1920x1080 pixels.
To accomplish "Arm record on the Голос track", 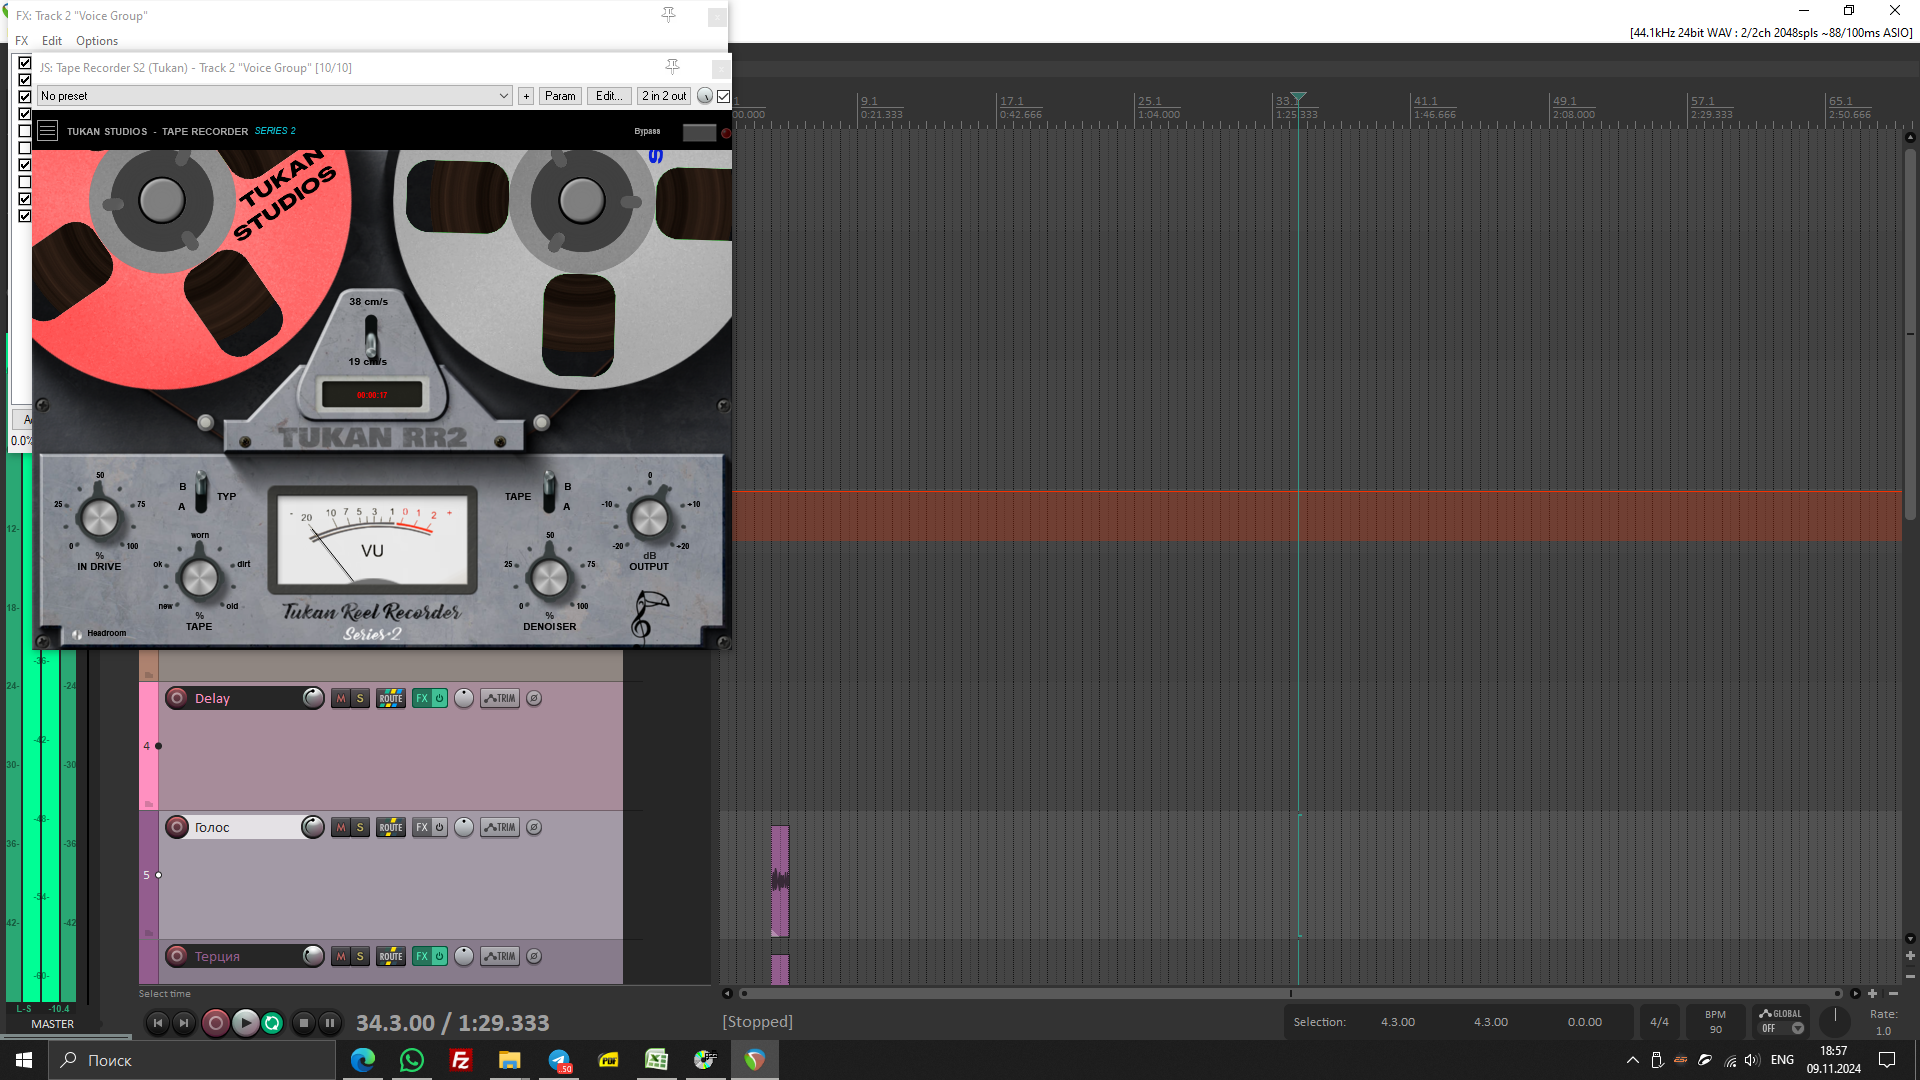I will (x=177, y=827).
